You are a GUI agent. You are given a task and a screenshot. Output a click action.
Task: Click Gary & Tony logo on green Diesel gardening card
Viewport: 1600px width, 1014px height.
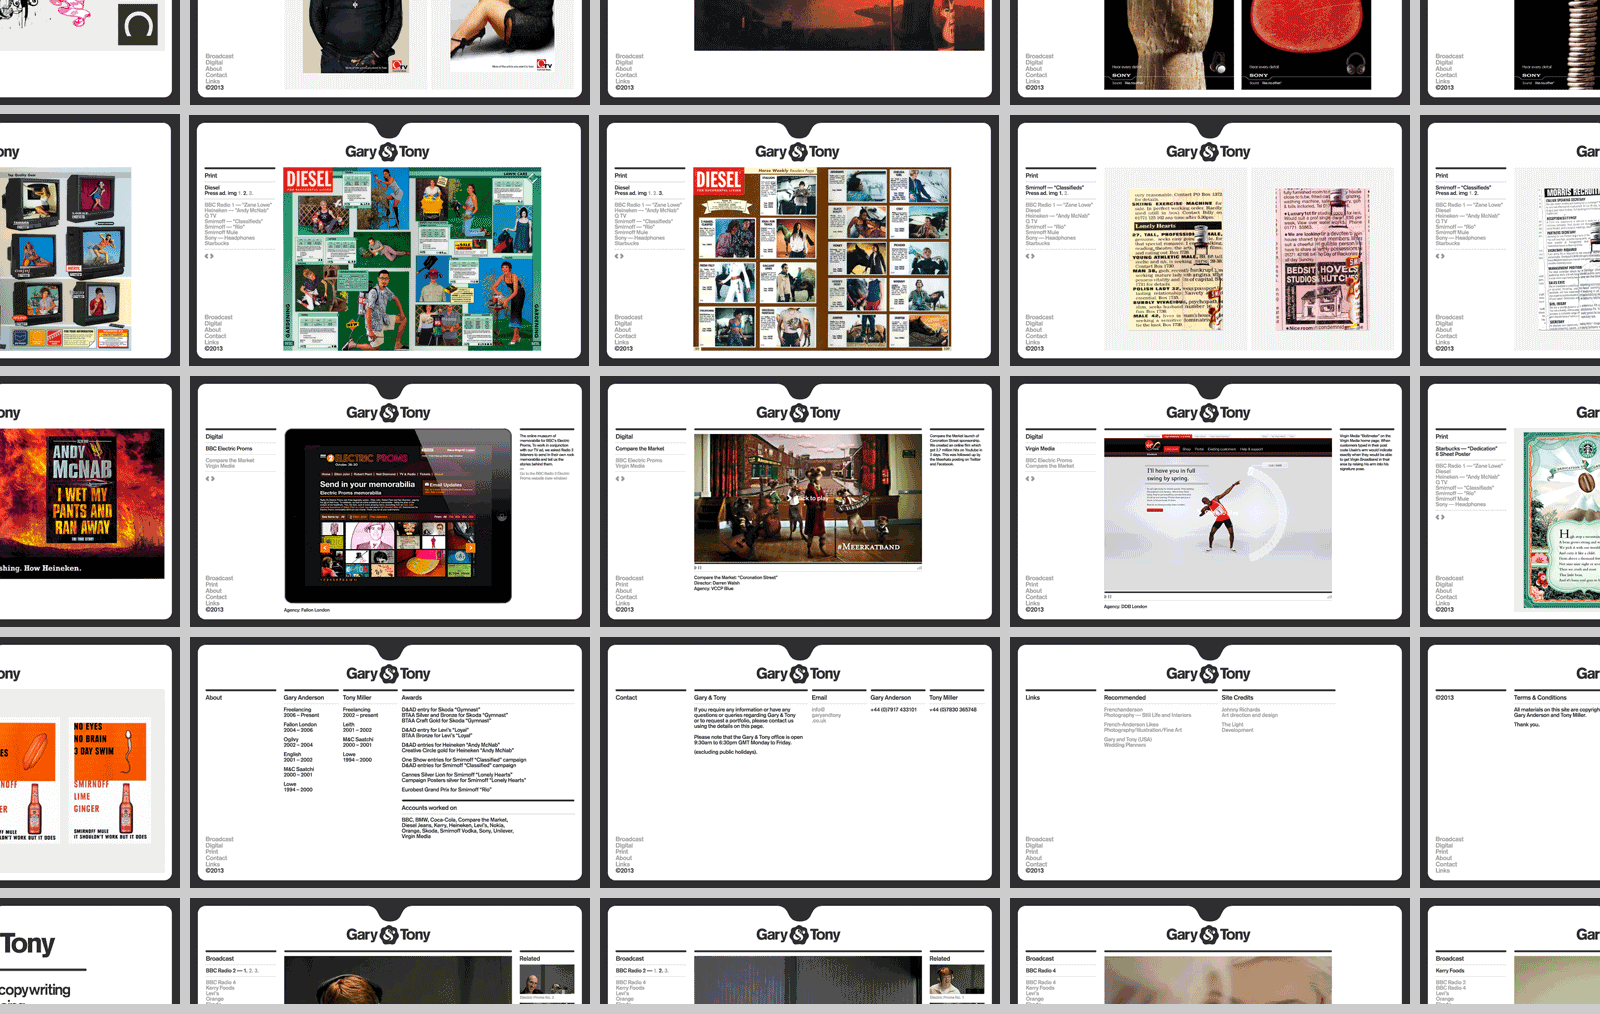pyautogui.click(x=387, y=152)
